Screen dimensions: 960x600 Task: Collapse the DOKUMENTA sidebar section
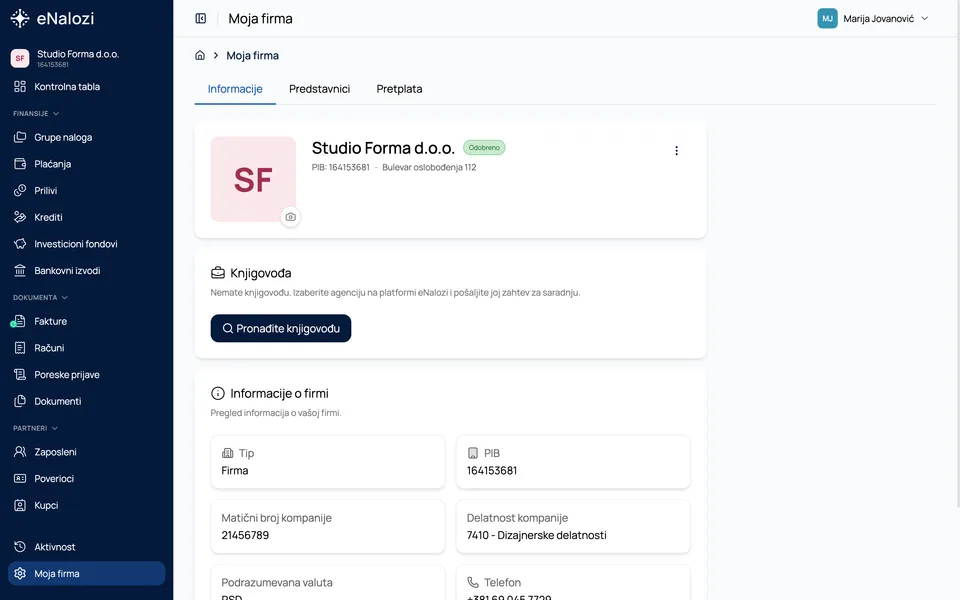[x=40, y=298]
